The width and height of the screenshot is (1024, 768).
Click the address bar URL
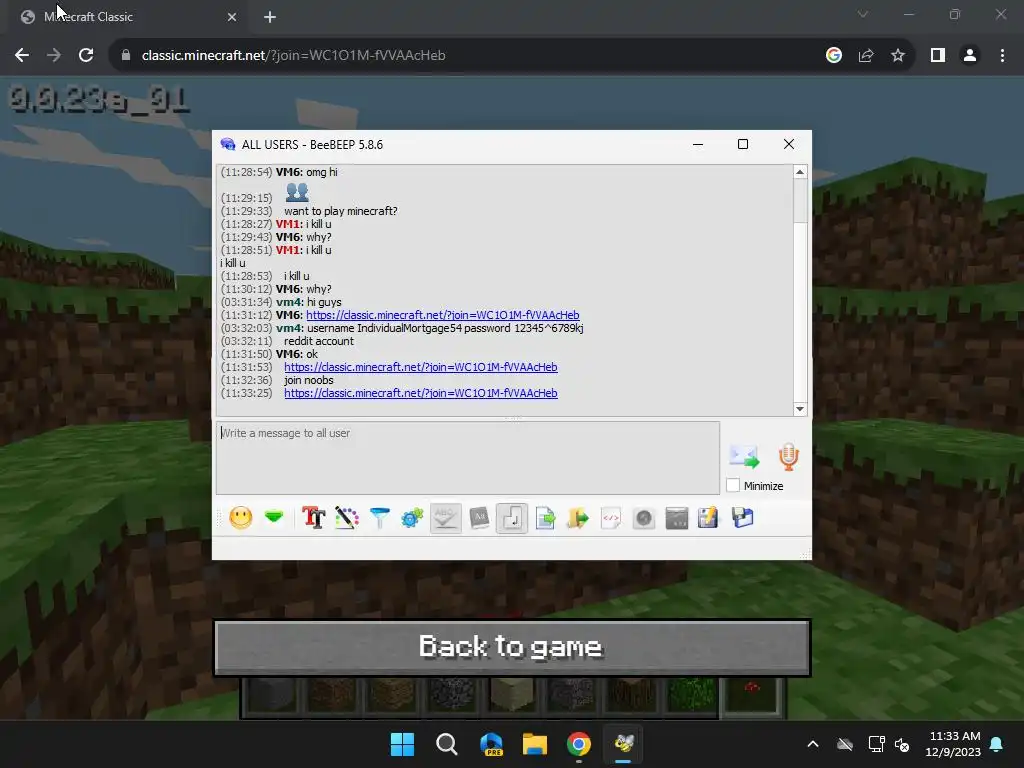point(293,56)
